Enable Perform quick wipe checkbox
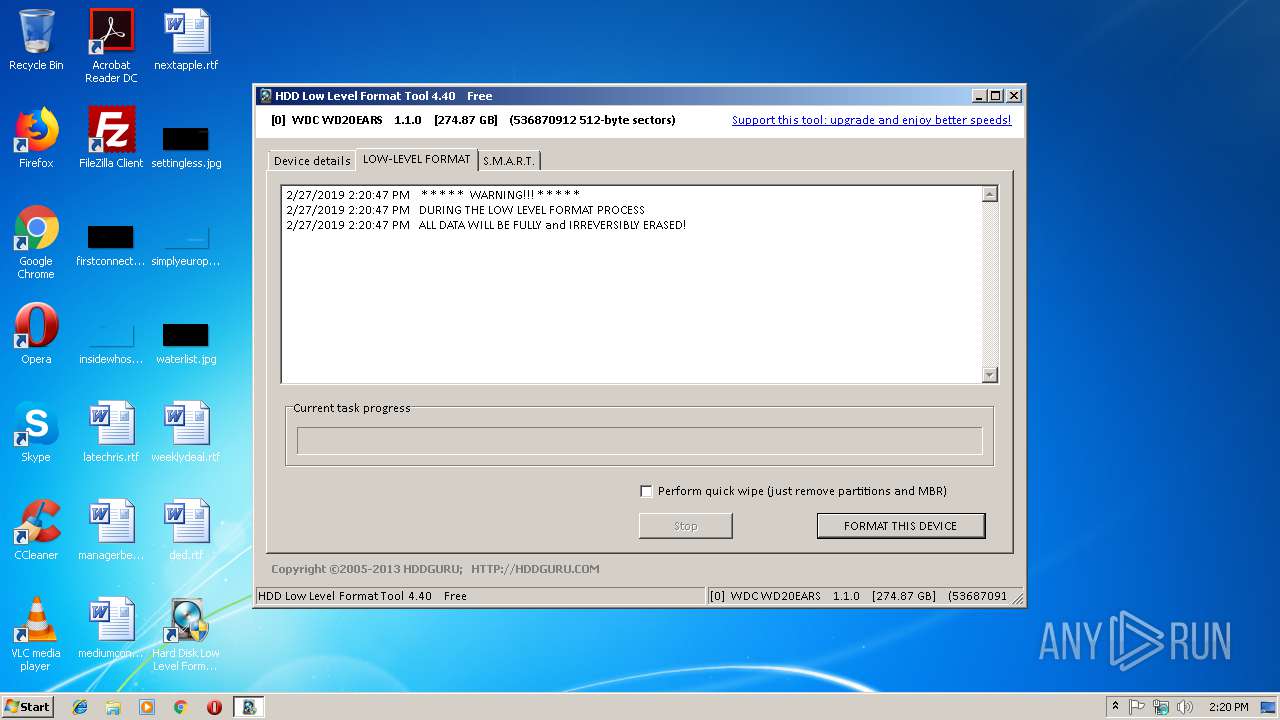The image size is (1280, 720). [x=646, y=491]
